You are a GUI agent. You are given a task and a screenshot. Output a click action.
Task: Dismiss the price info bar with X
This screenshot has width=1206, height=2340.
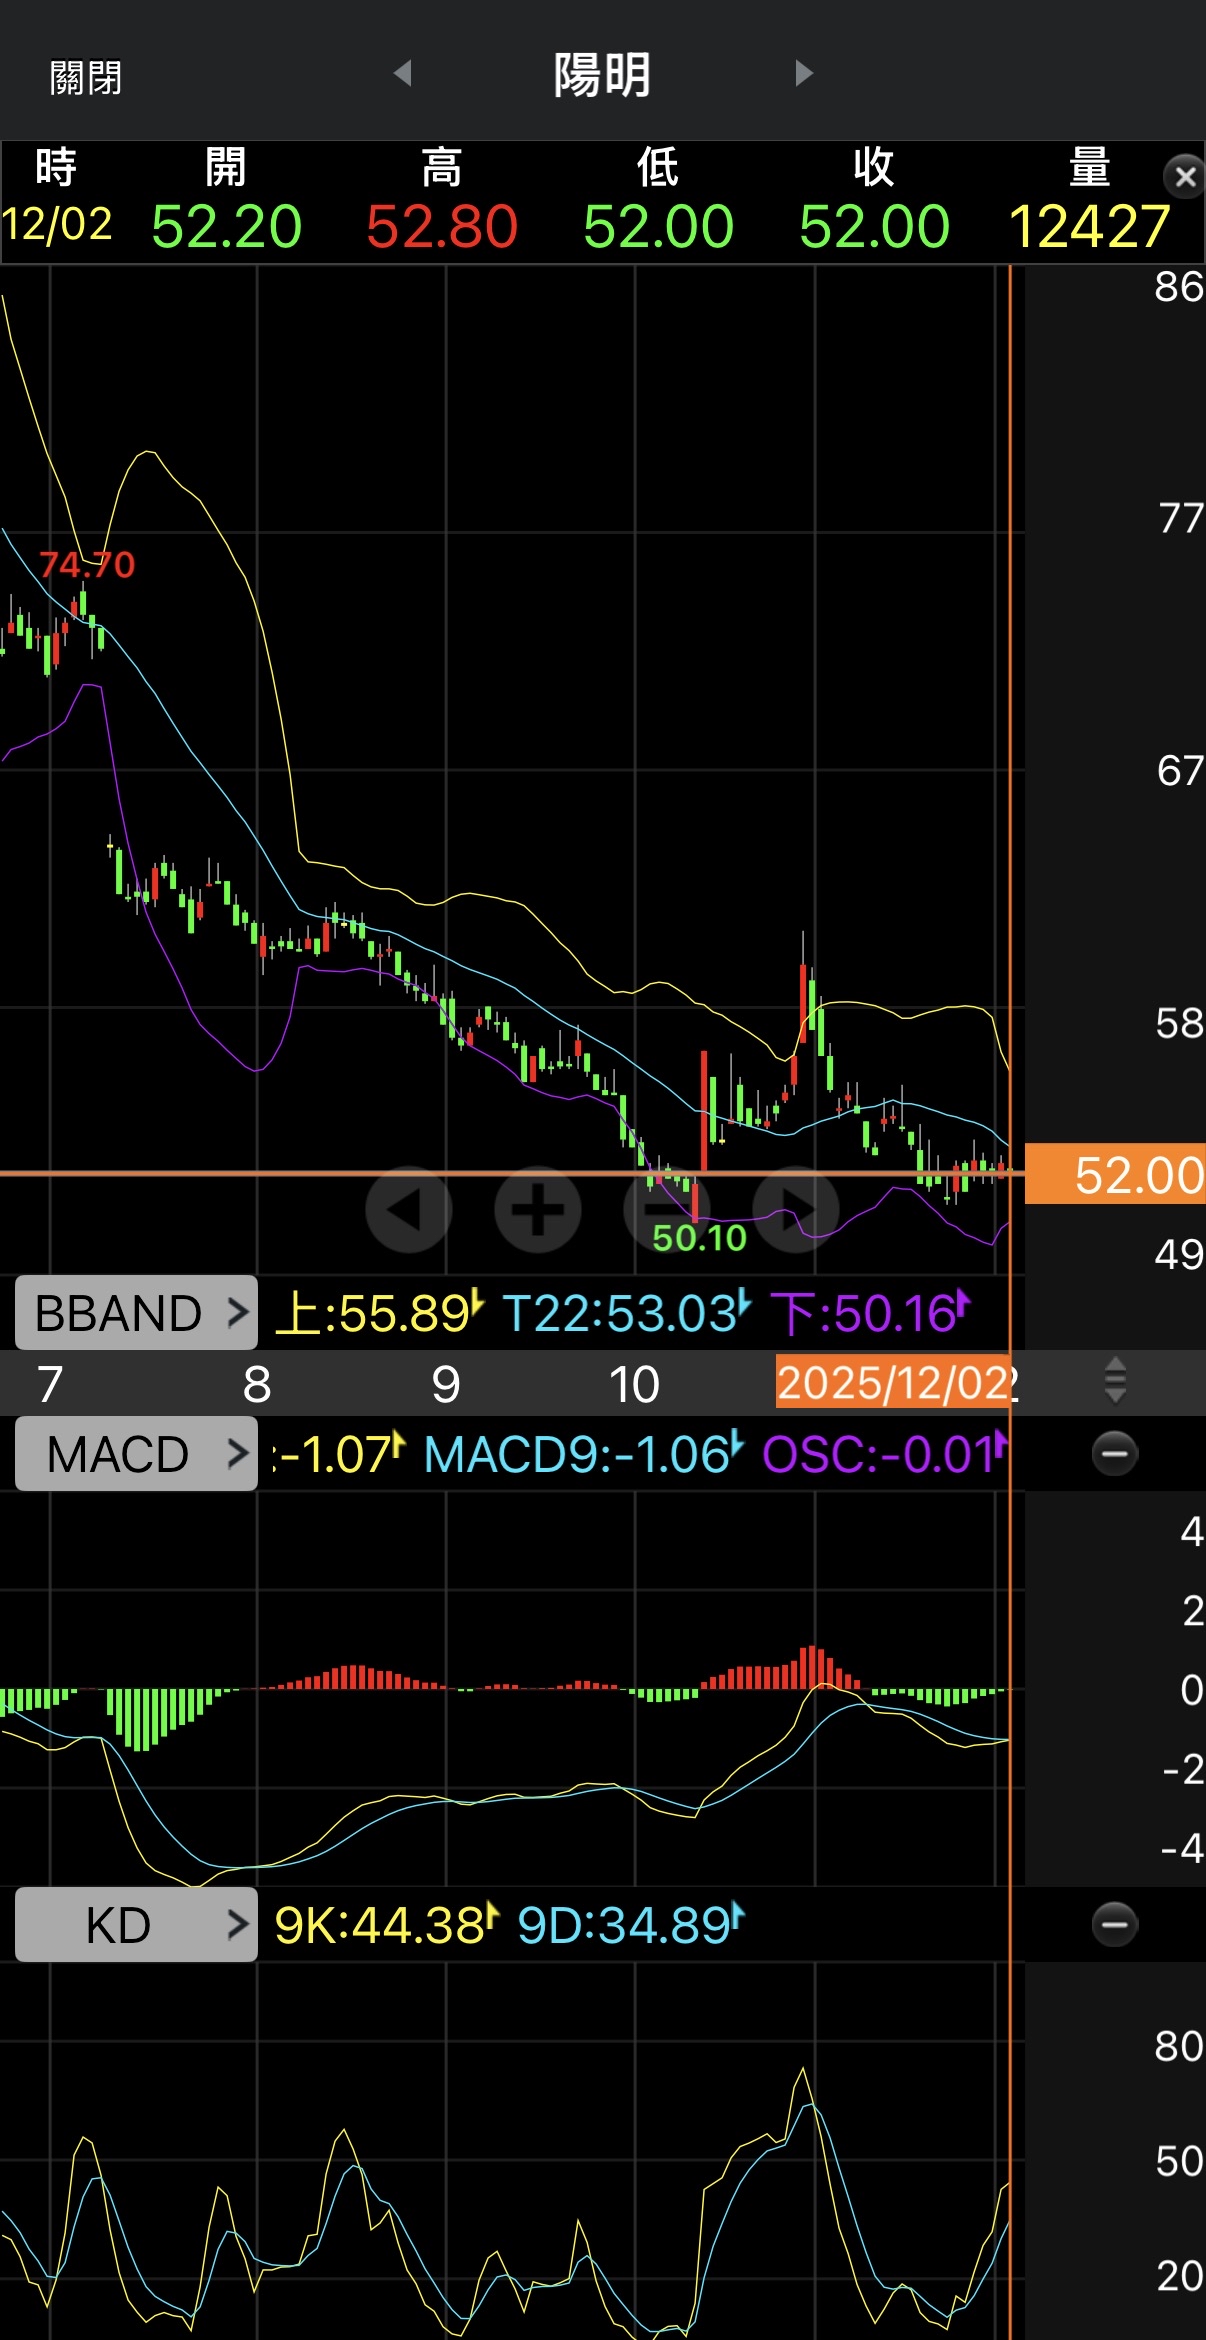[1184, 177]
